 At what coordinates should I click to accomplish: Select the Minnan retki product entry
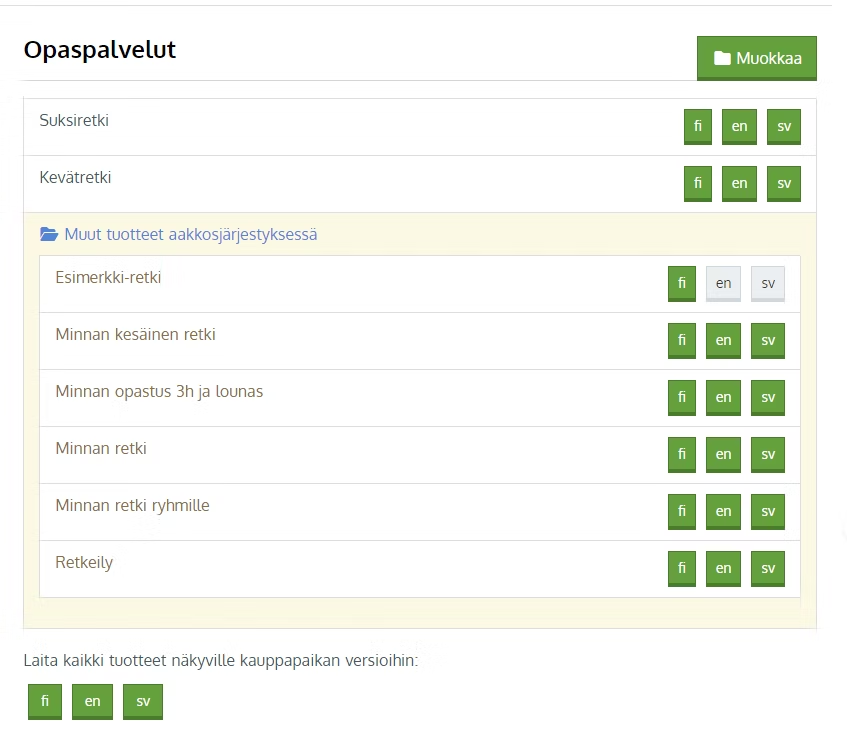click(x=420, y=455)
